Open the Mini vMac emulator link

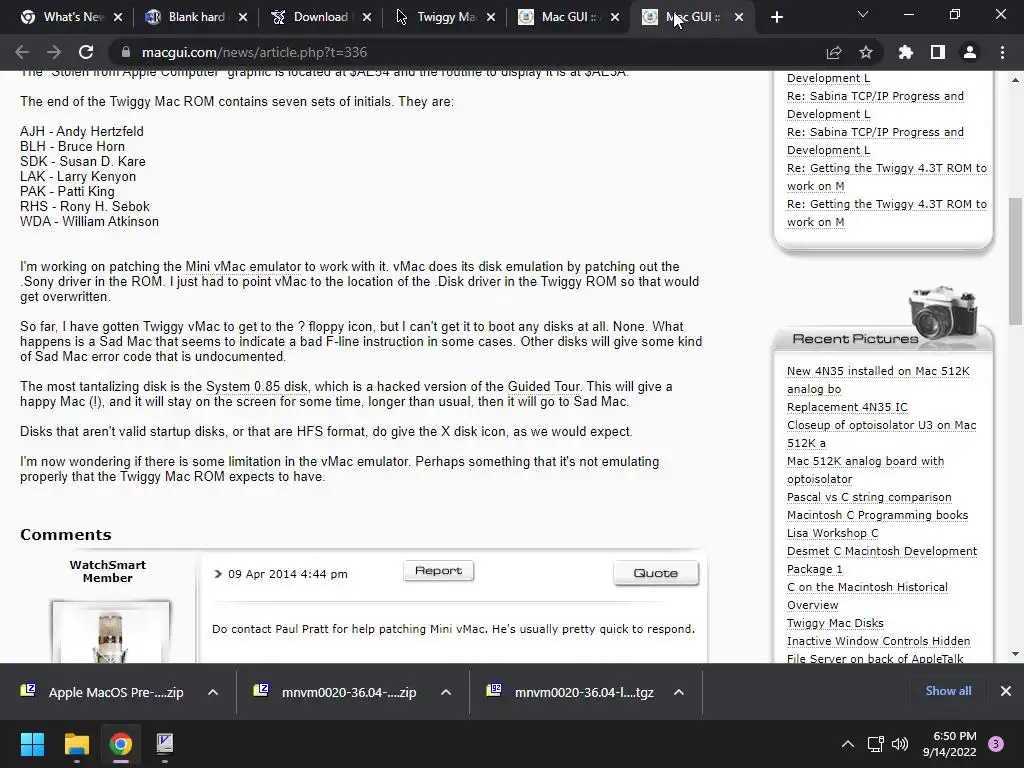point(243,266)
